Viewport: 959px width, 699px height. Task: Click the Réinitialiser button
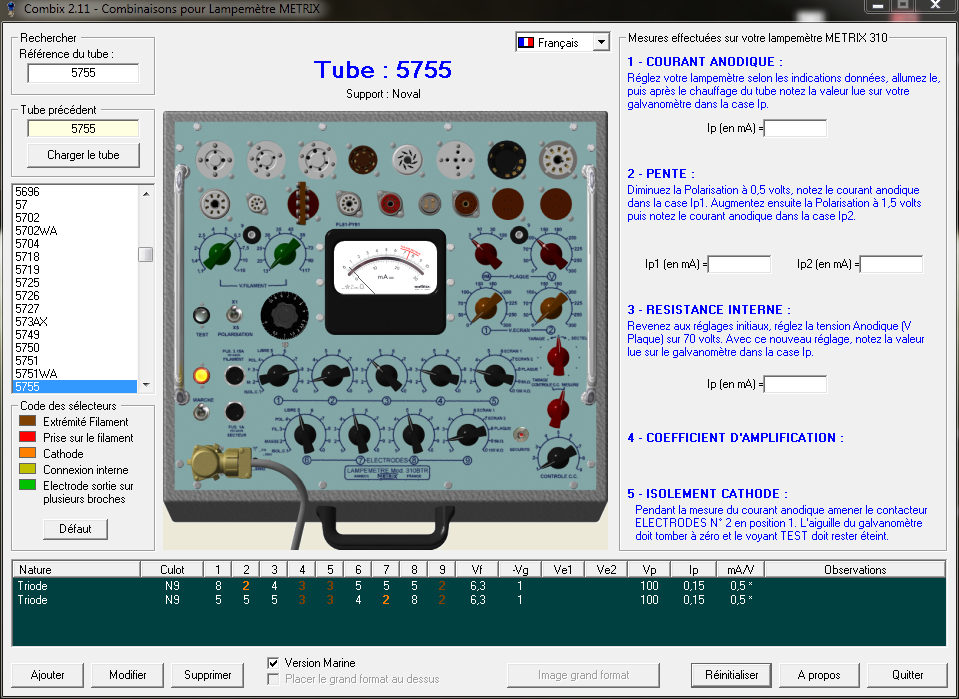[731, 675]
